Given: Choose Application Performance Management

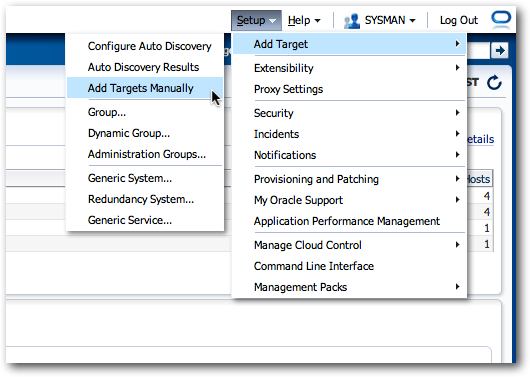Looking at the screenshot, I should click(x=350, y=221).
